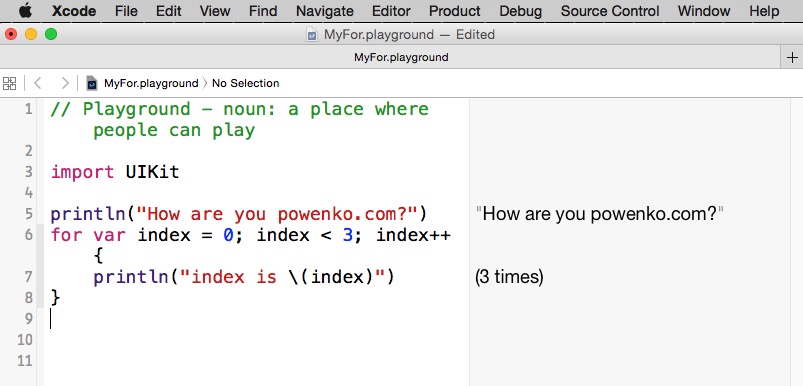This screenshot has width=803, height=386.
Task: Open the Source Control menu
Action: pos(610,11)
